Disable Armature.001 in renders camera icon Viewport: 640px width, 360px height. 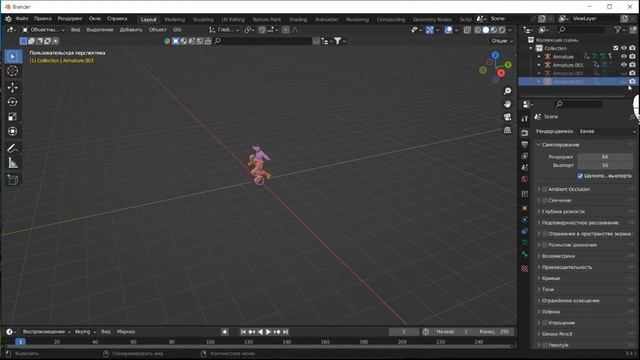click(x=632, y=64)
